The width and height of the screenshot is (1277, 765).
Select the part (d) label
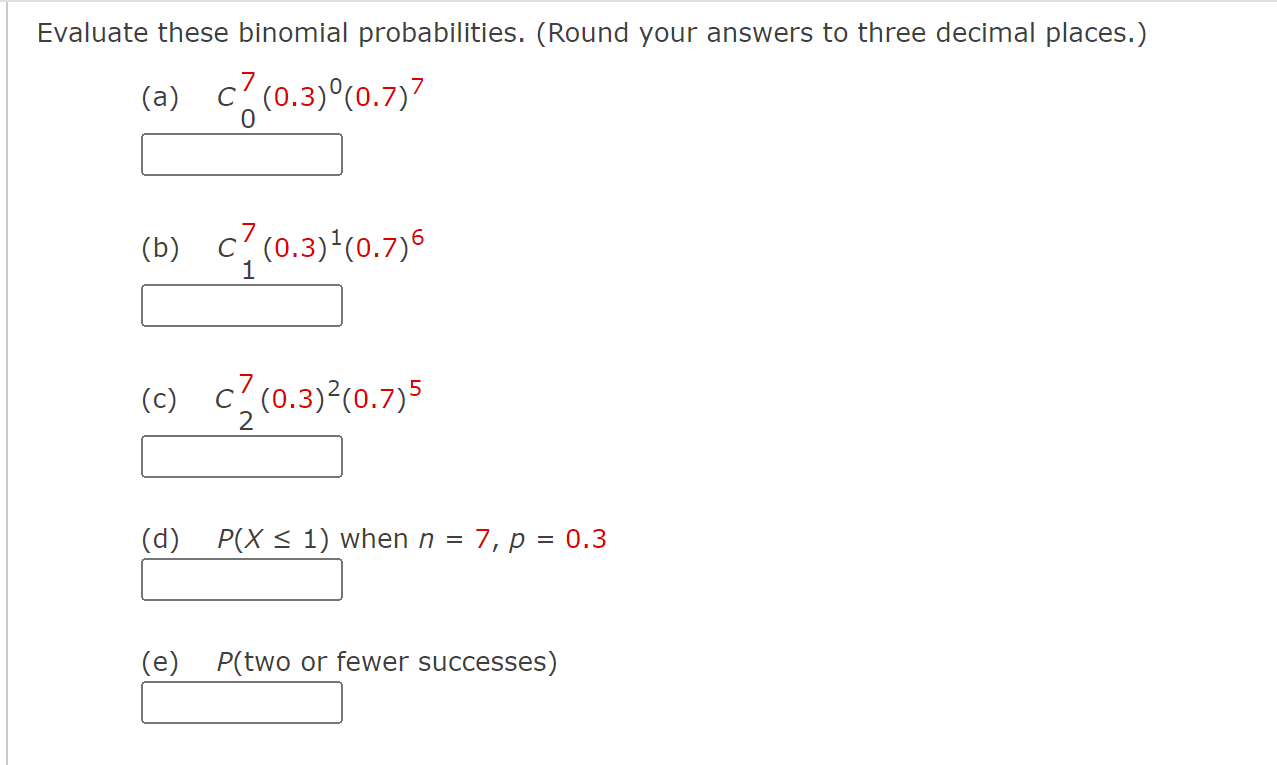point(160,538)
